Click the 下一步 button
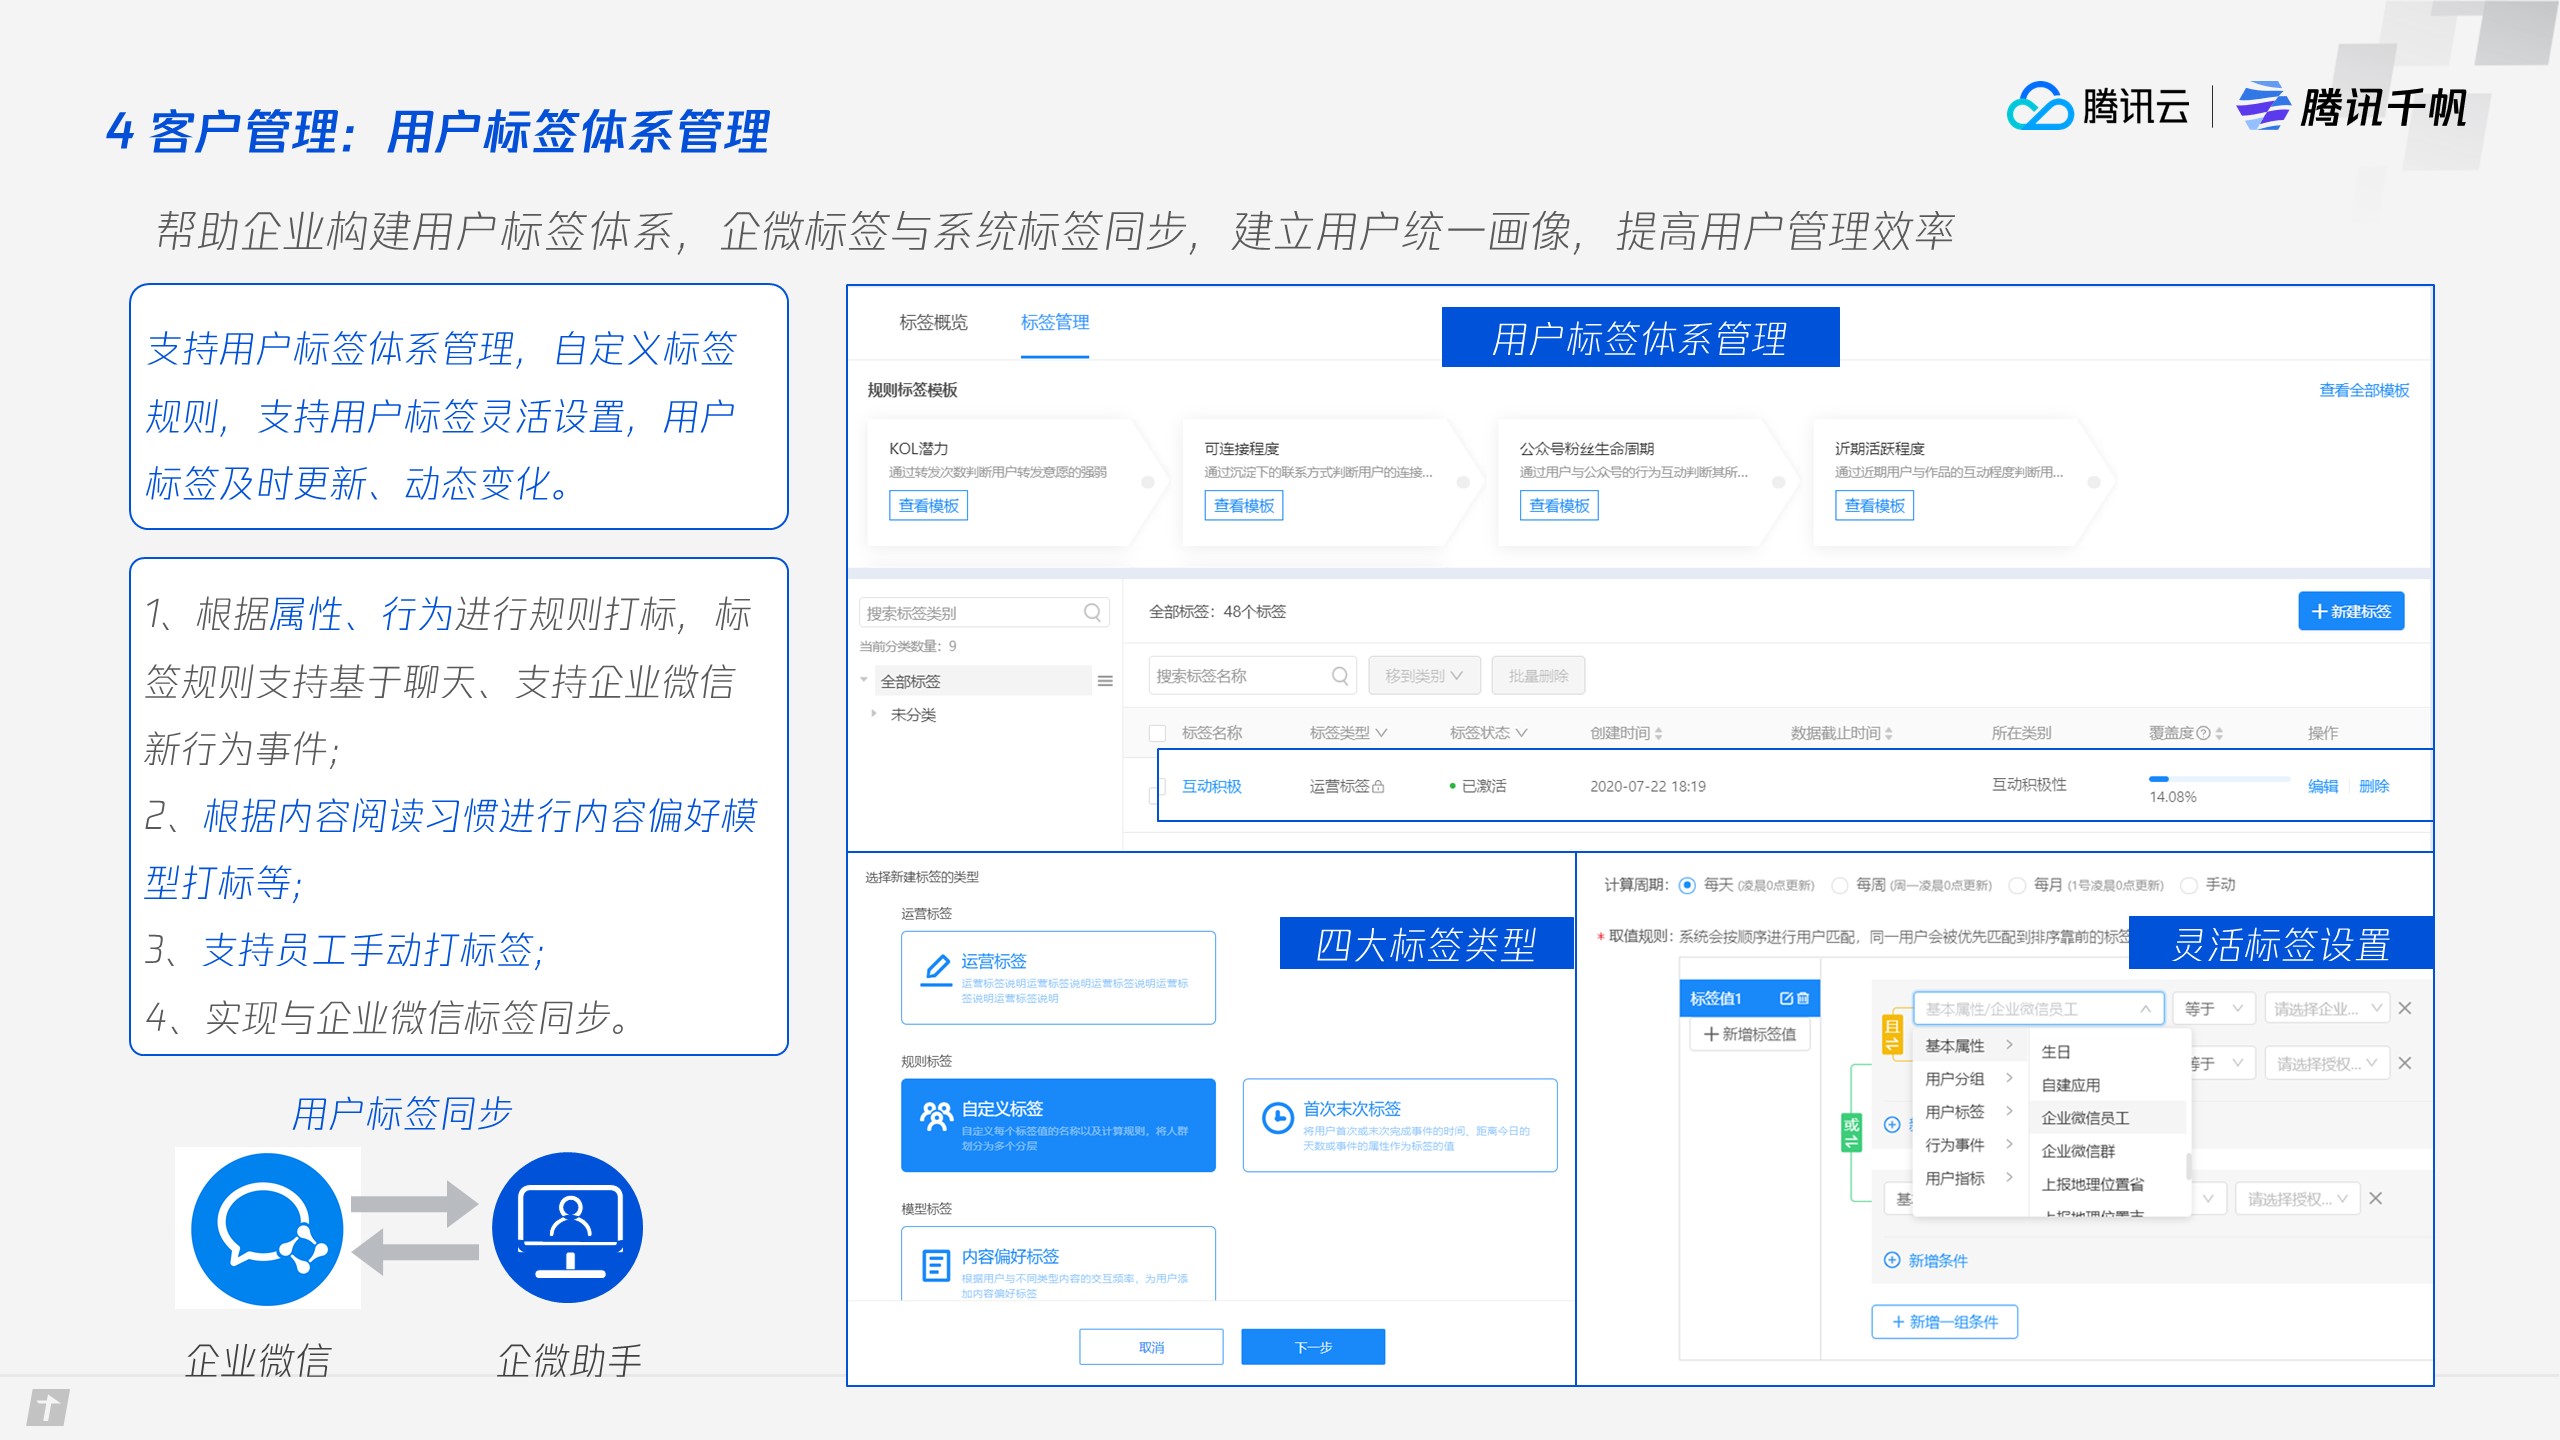 1313,1347
